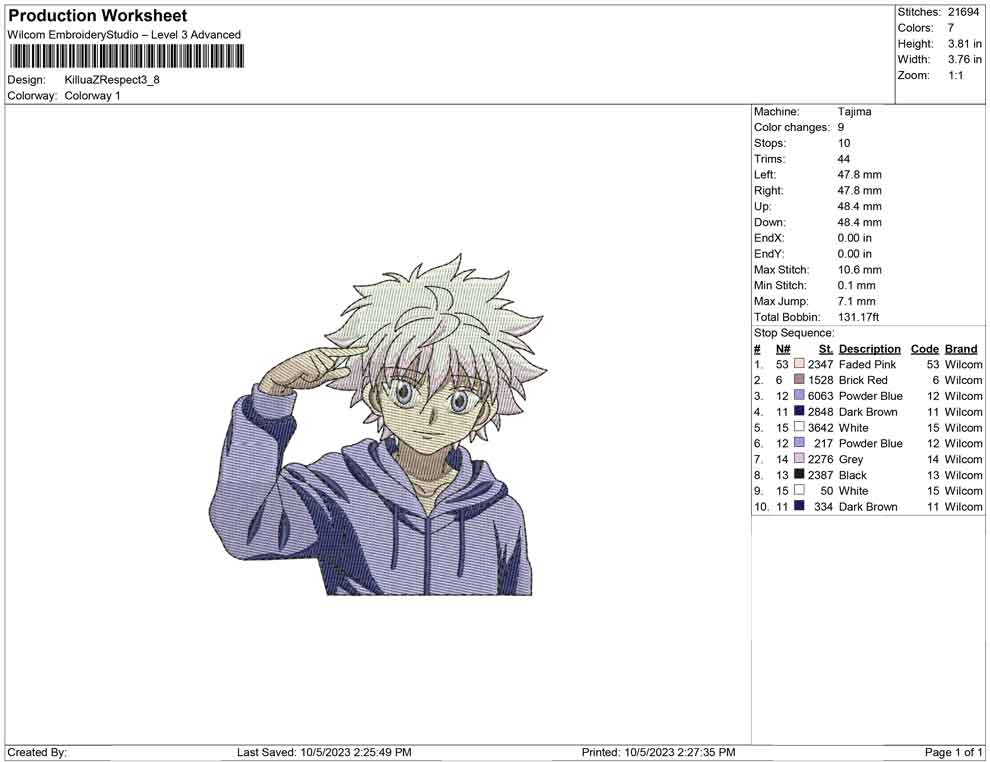Image resolution: width=990 pixels, height=762 pixels.
Task: Click the 'Page 1 of 1' footer
Action: 953,752
